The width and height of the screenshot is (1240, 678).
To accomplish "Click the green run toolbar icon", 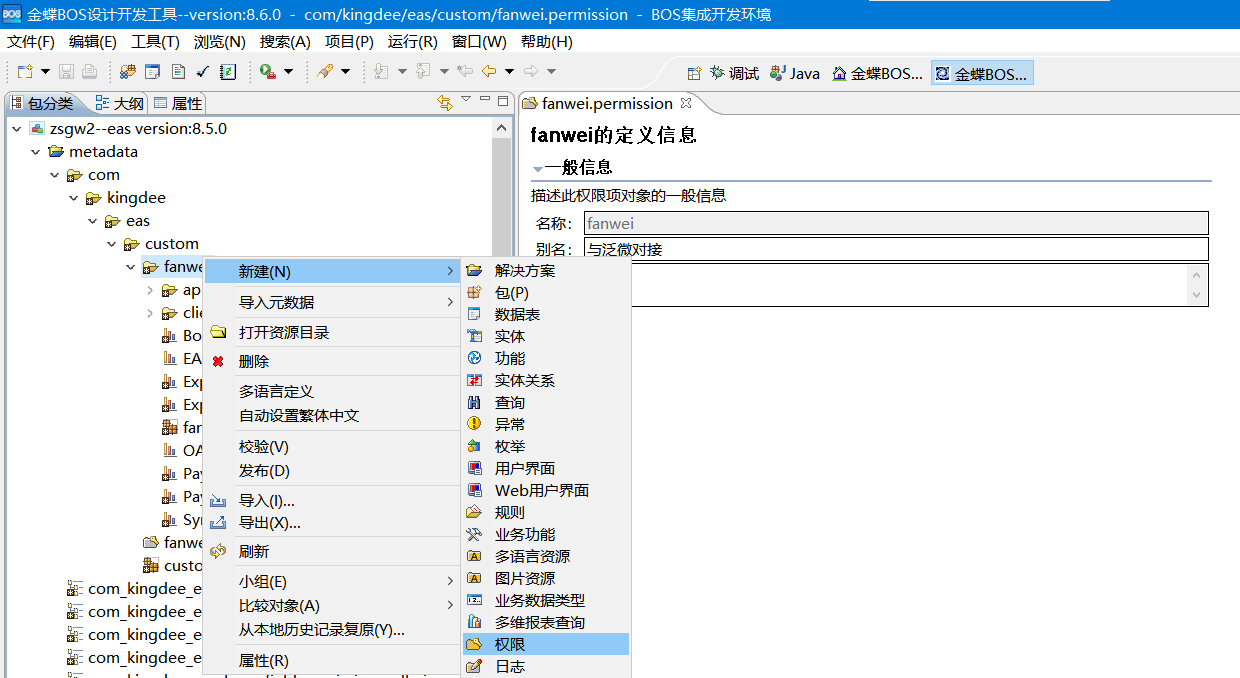I will pyautogui.click(x=268, y=71).
